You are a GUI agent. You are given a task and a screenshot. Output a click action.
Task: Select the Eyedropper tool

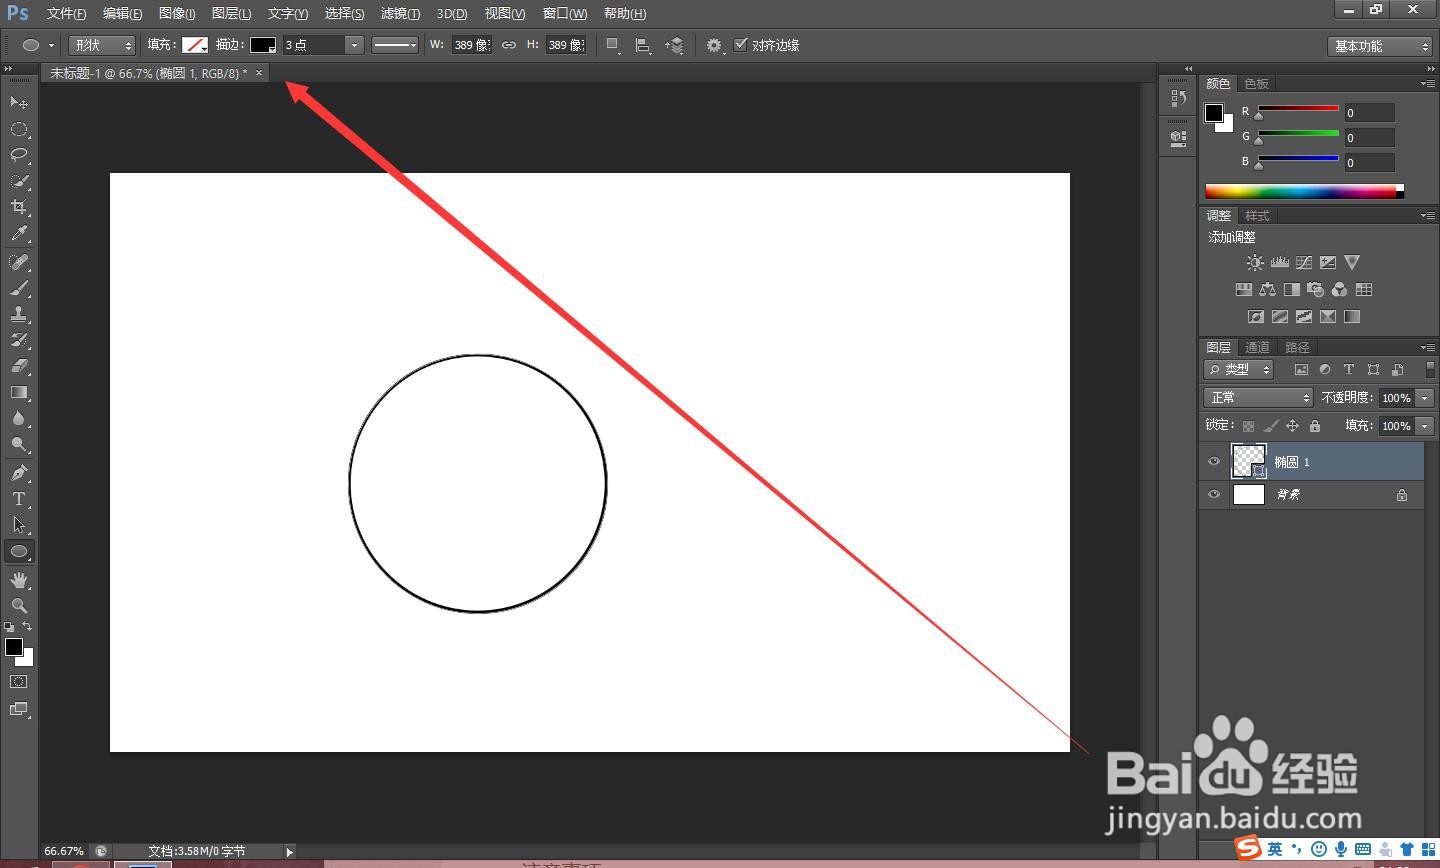[18, 233]
